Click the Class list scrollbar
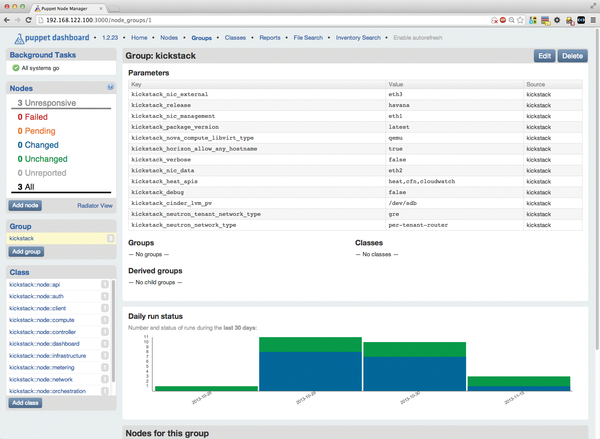600x439 pixels. click(x=113, y=331)
